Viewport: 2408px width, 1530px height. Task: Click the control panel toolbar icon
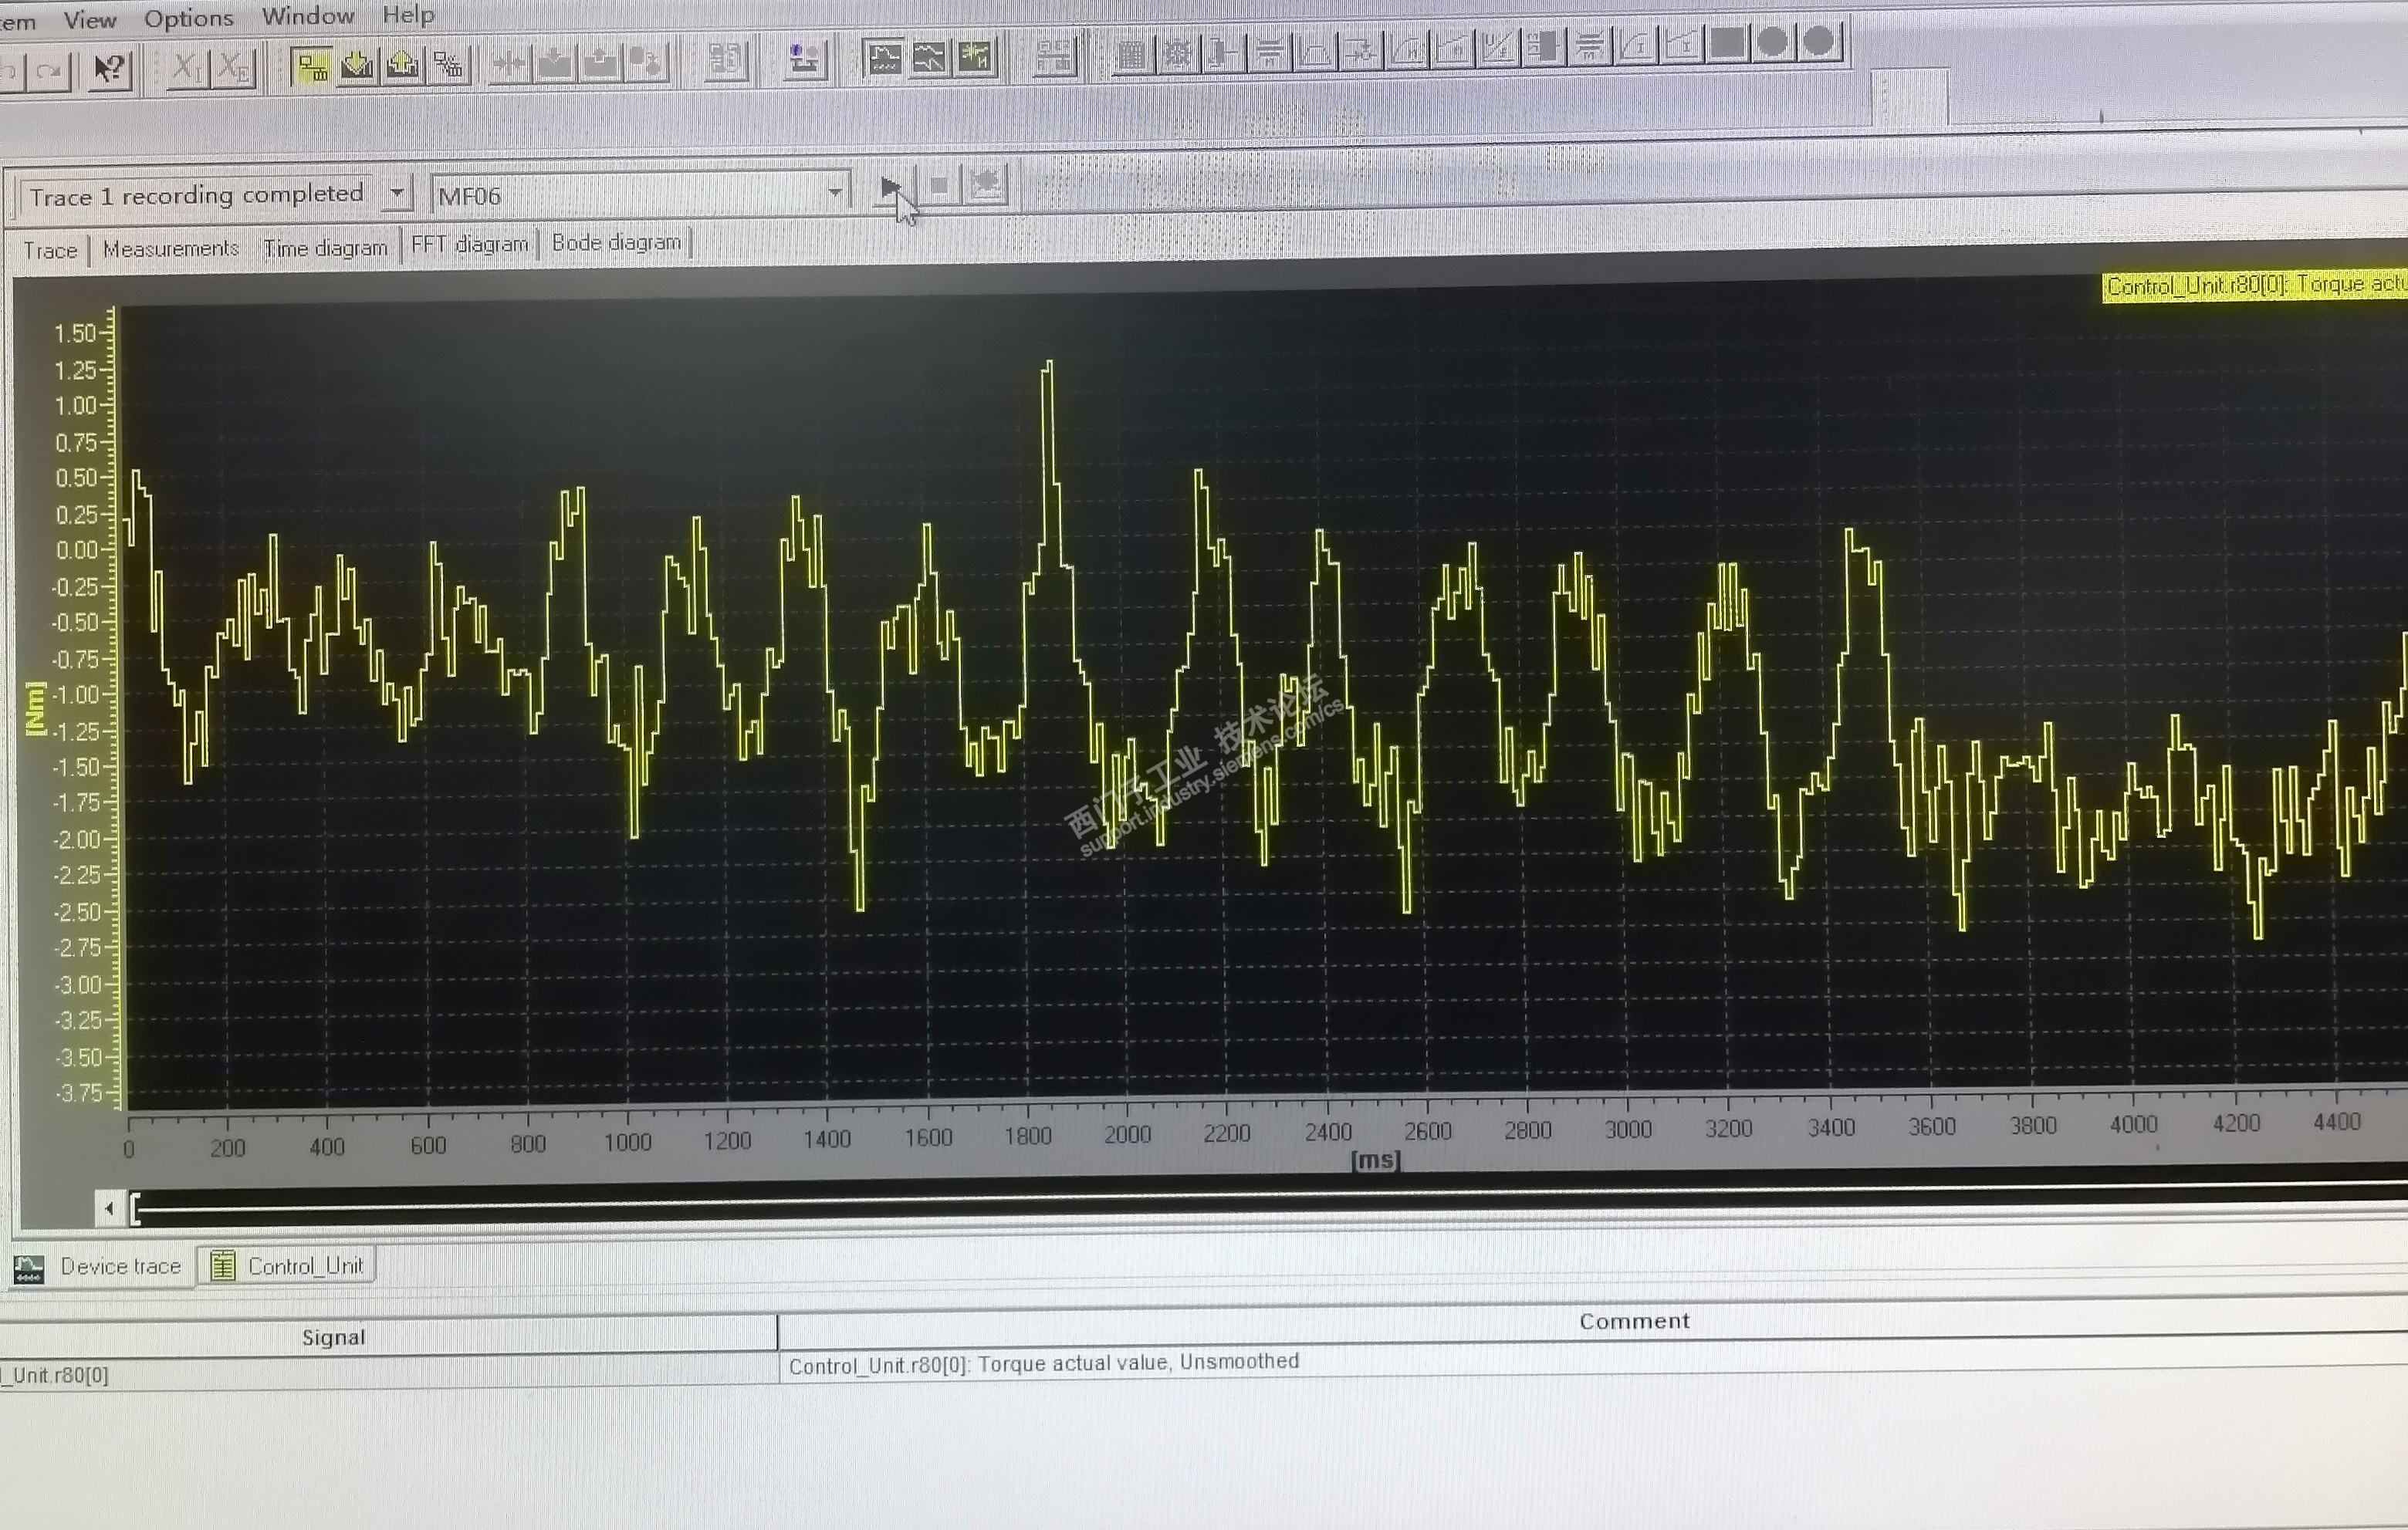coord(803,59)
